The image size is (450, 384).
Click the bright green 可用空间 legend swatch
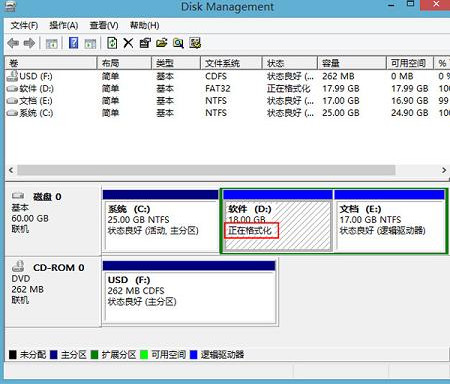(x=144, y=355)
